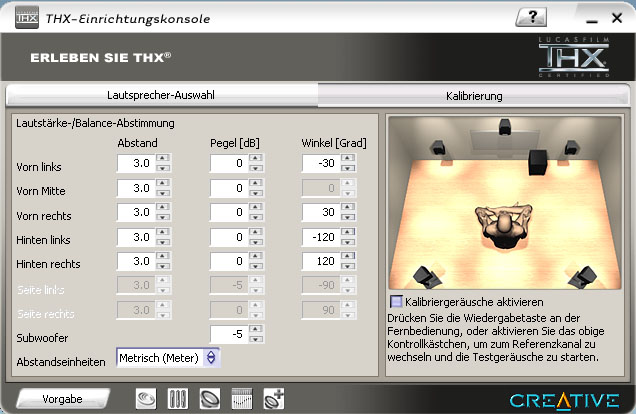This screenshot has height=414, width=636.
Task: Enable Kalibriergeräusche aktivieren checkbox
Action: pos(396,302)
